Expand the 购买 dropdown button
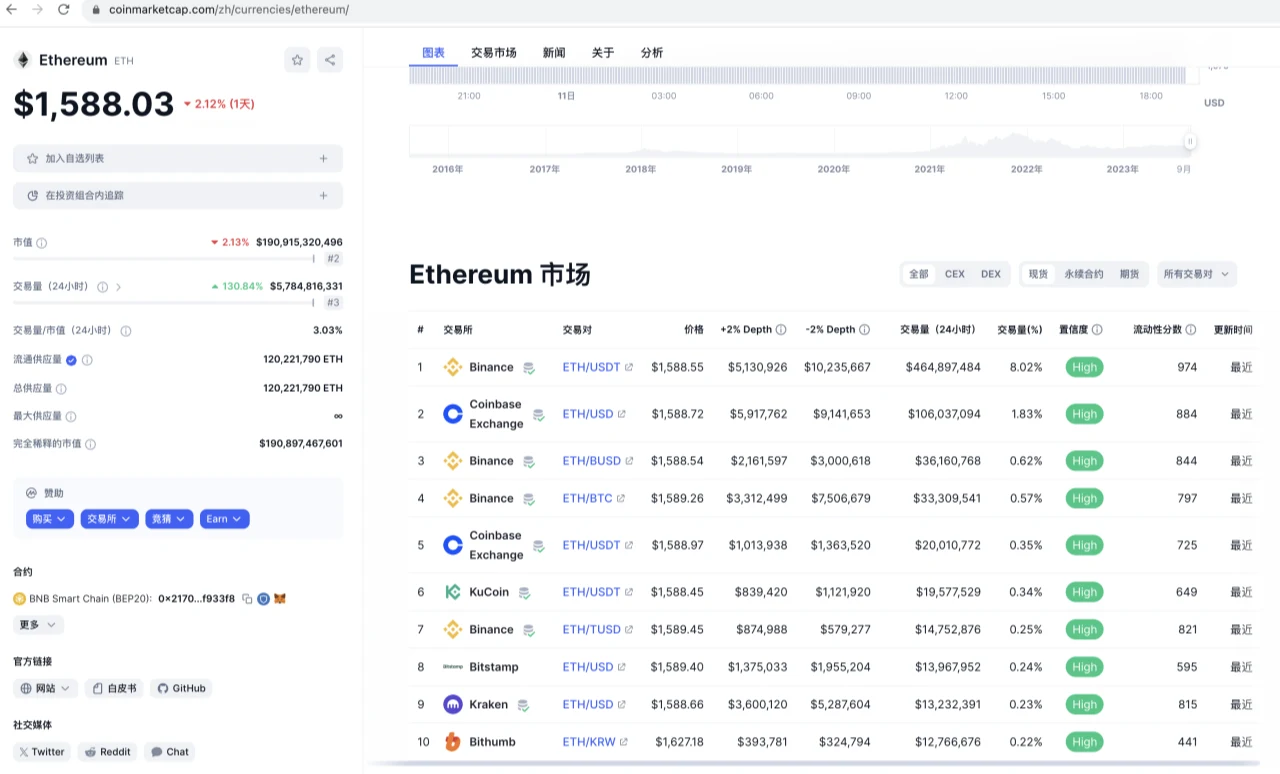This screenshot has height=774, width=1280. [49, 519]
